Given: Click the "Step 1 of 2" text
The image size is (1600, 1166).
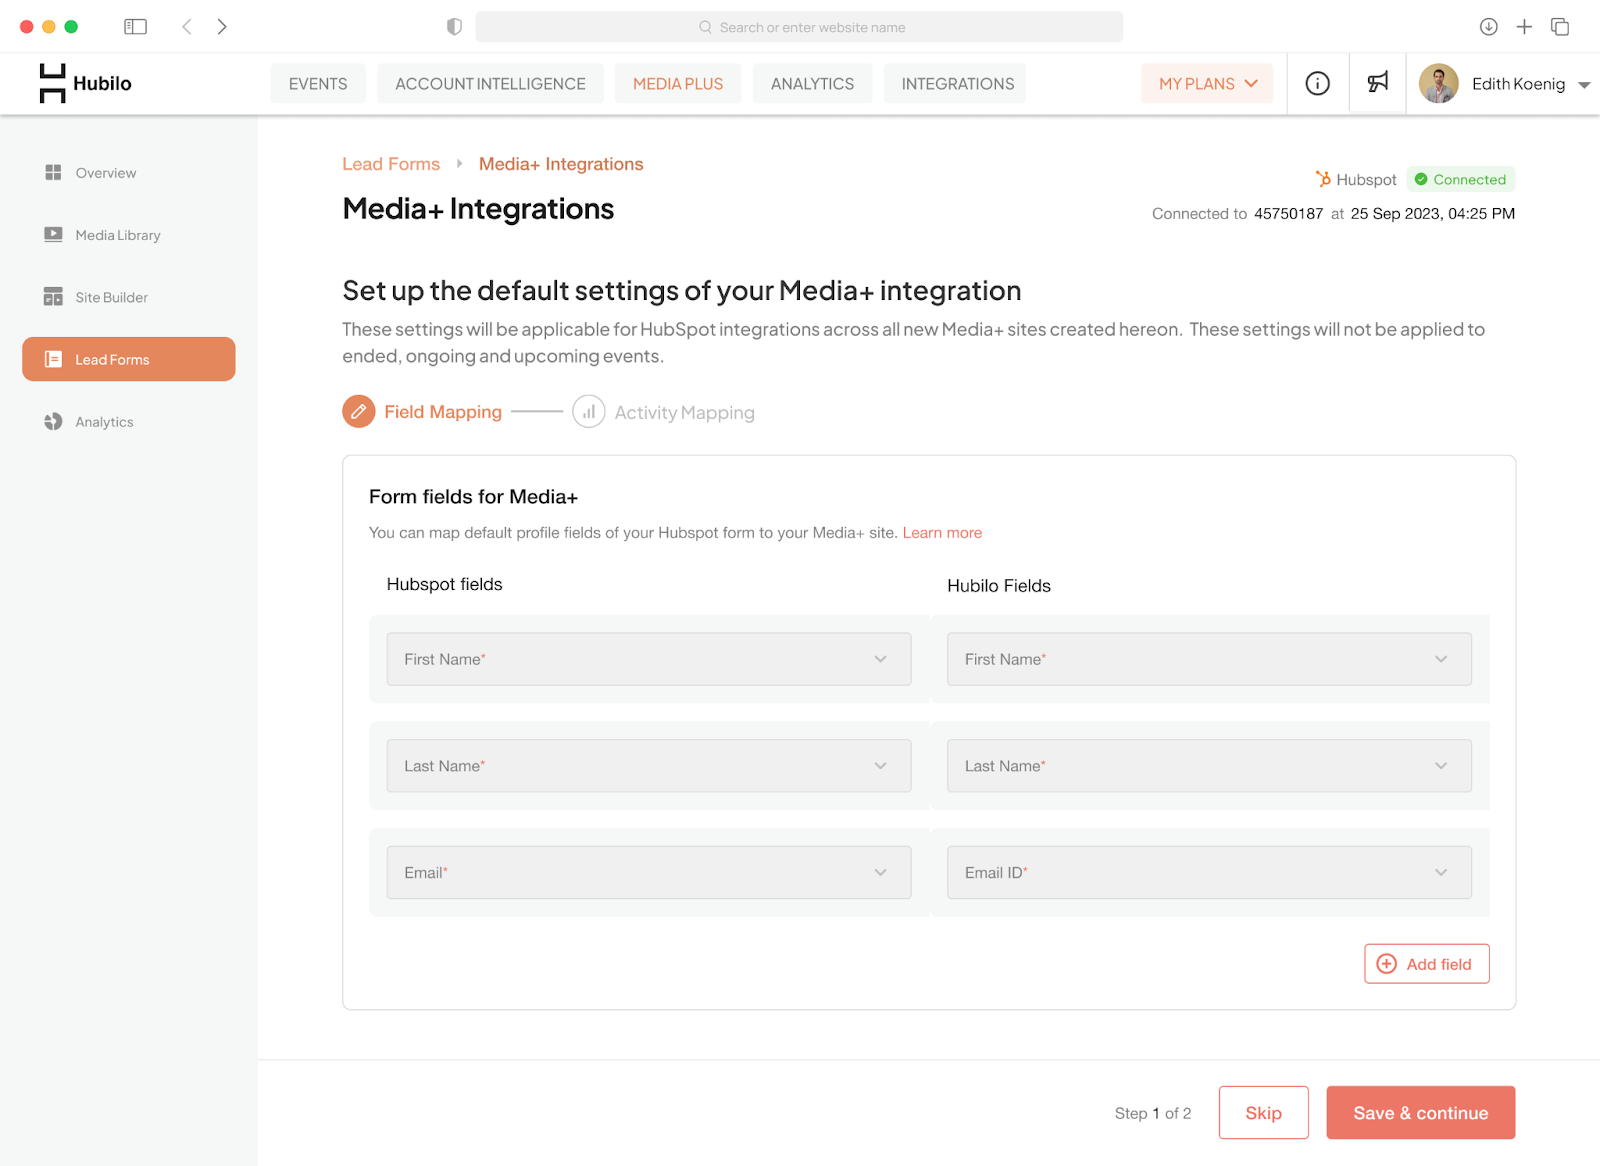Looking at the screenshot, I should [1153, 1113].
